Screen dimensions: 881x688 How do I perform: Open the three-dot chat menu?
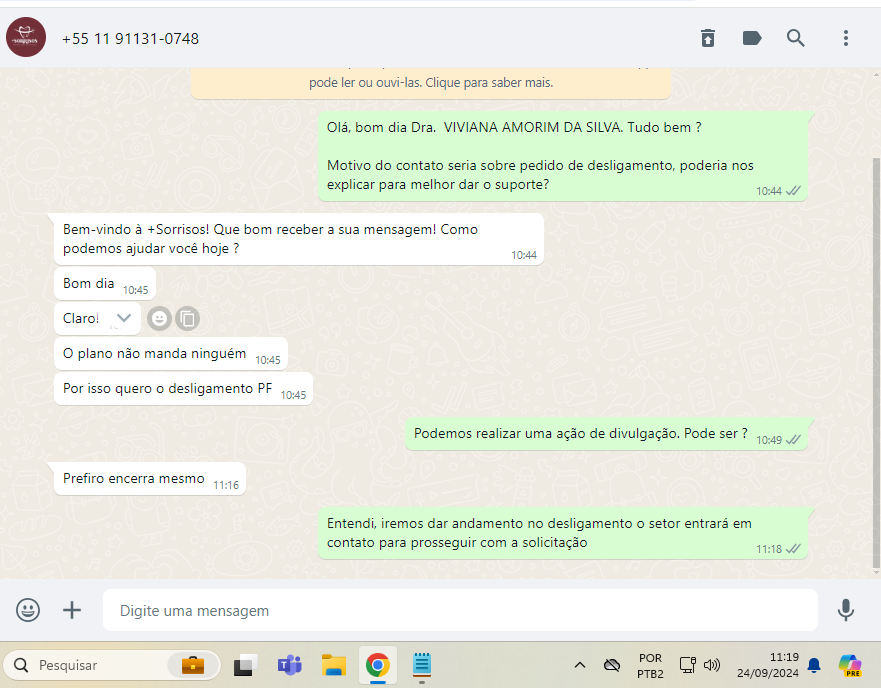pos(846,38)
